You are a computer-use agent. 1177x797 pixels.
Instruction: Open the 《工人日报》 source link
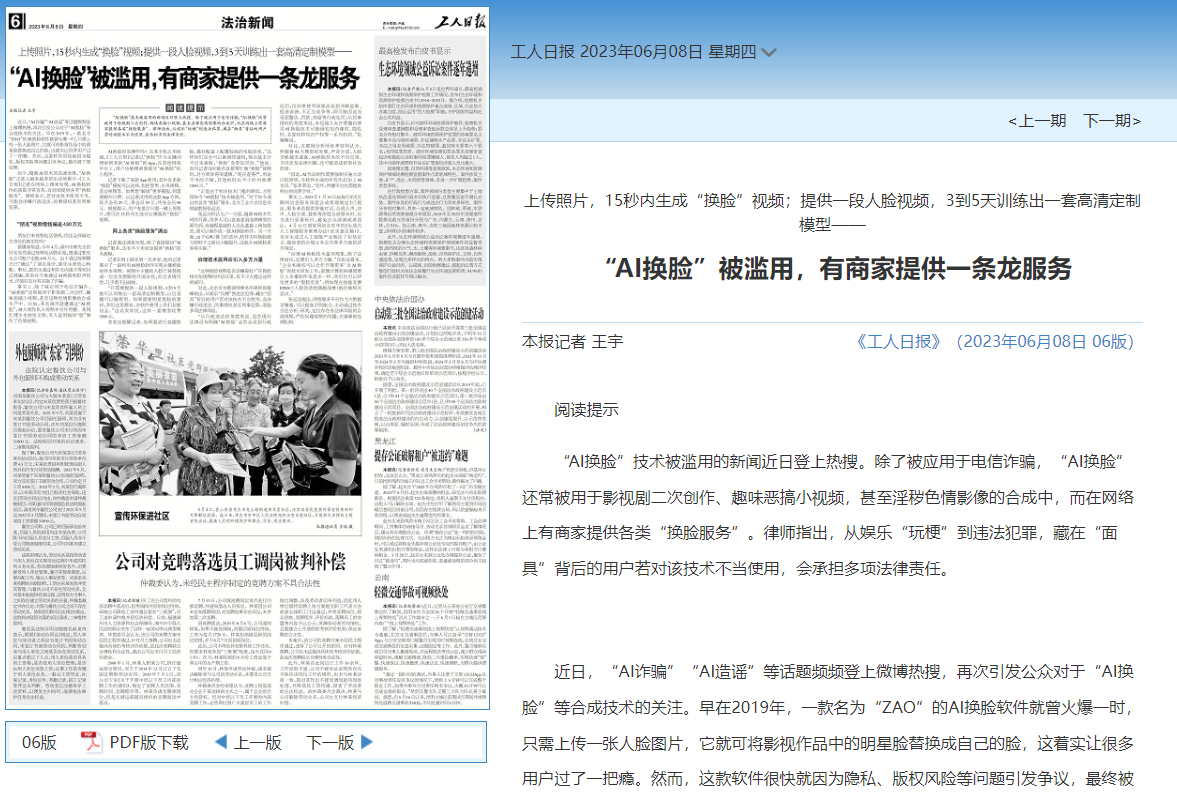click(899, 341)
